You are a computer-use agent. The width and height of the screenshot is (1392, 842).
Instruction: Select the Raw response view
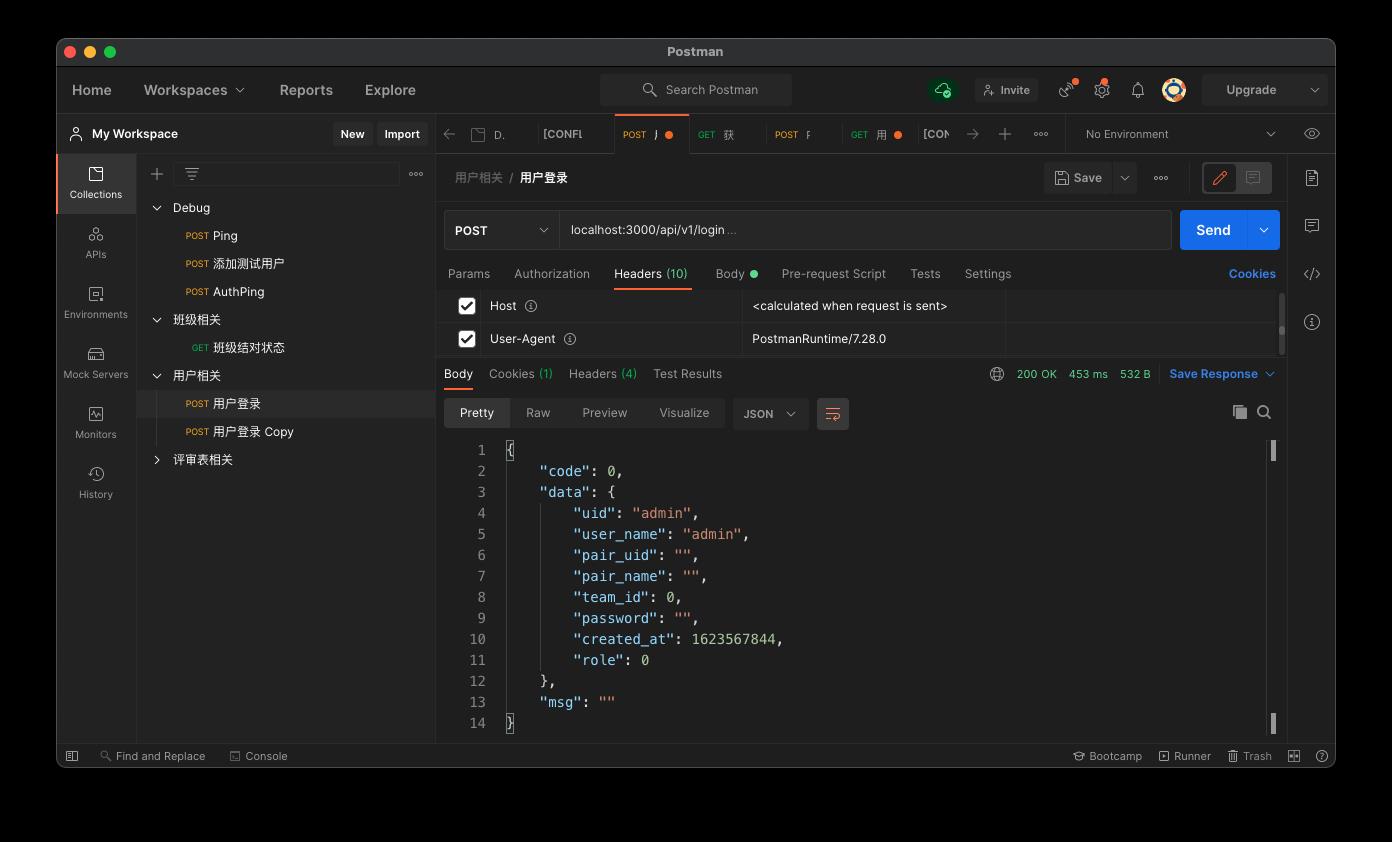(x=538, y=413)
